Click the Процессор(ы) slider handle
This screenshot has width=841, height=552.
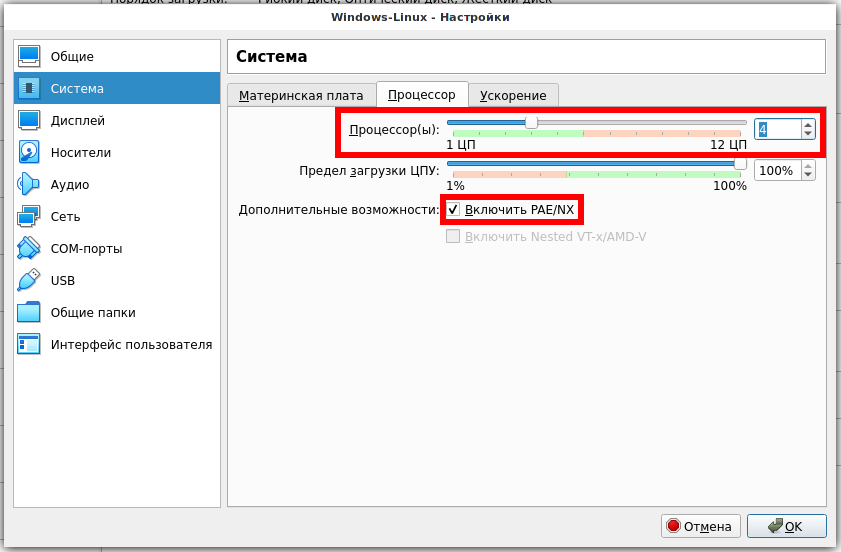point(531,122)
